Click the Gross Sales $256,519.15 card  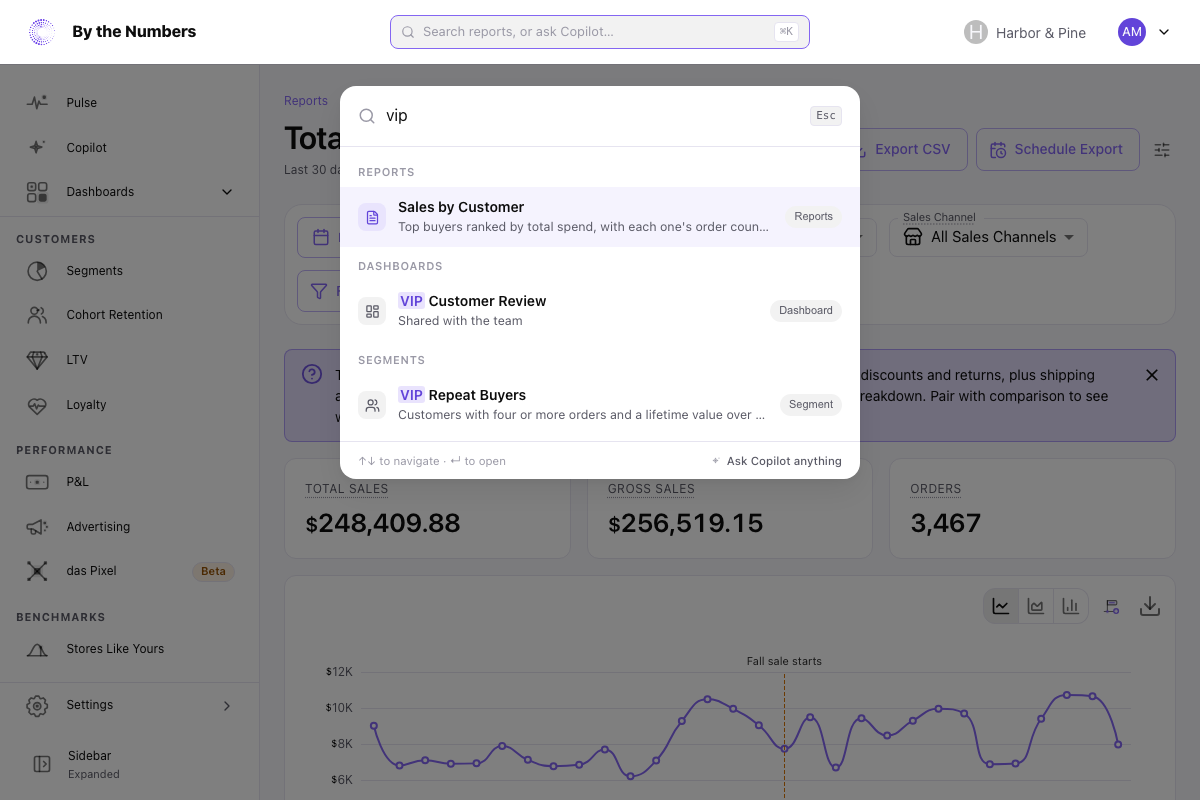pyautogui.click(x=730, y=509)
